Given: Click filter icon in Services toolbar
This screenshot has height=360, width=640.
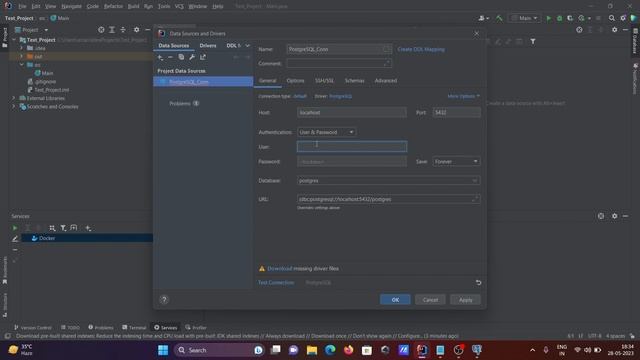Looking at the screenshot, I should pyautogui.click(x=63, y=228).
